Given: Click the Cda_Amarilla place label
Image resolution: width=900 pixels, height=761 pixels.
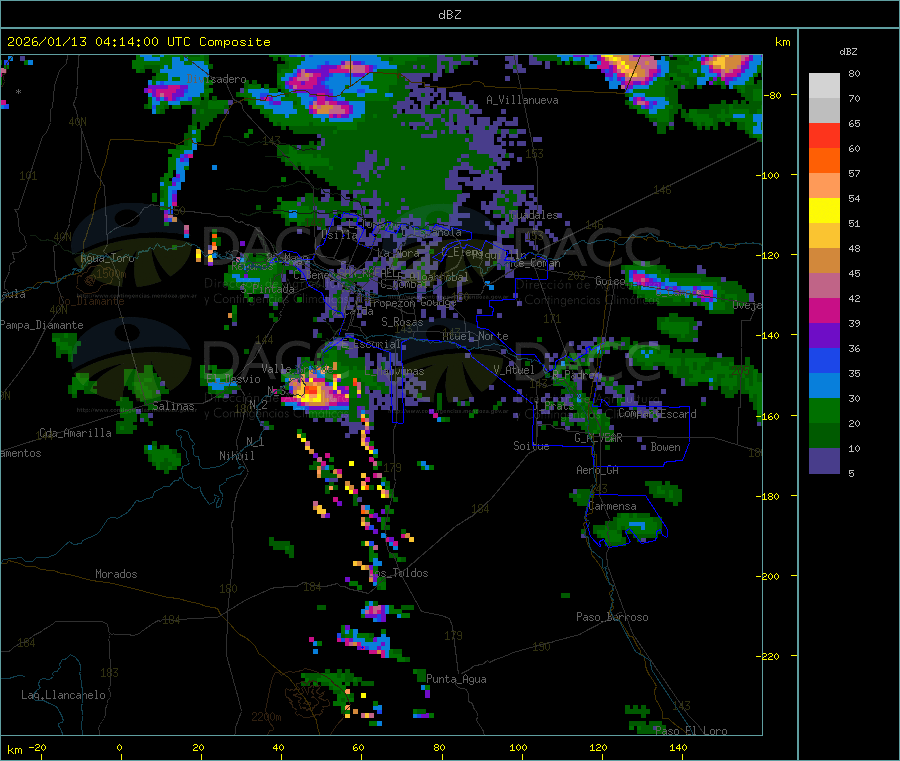Looking at the screenshot, I should [75, 433].
